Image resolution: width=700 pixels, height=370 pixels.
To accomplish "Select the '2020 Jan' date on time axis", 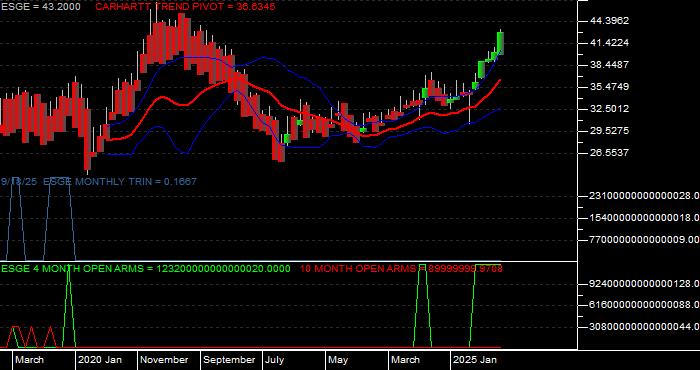I will click(100, 360).
